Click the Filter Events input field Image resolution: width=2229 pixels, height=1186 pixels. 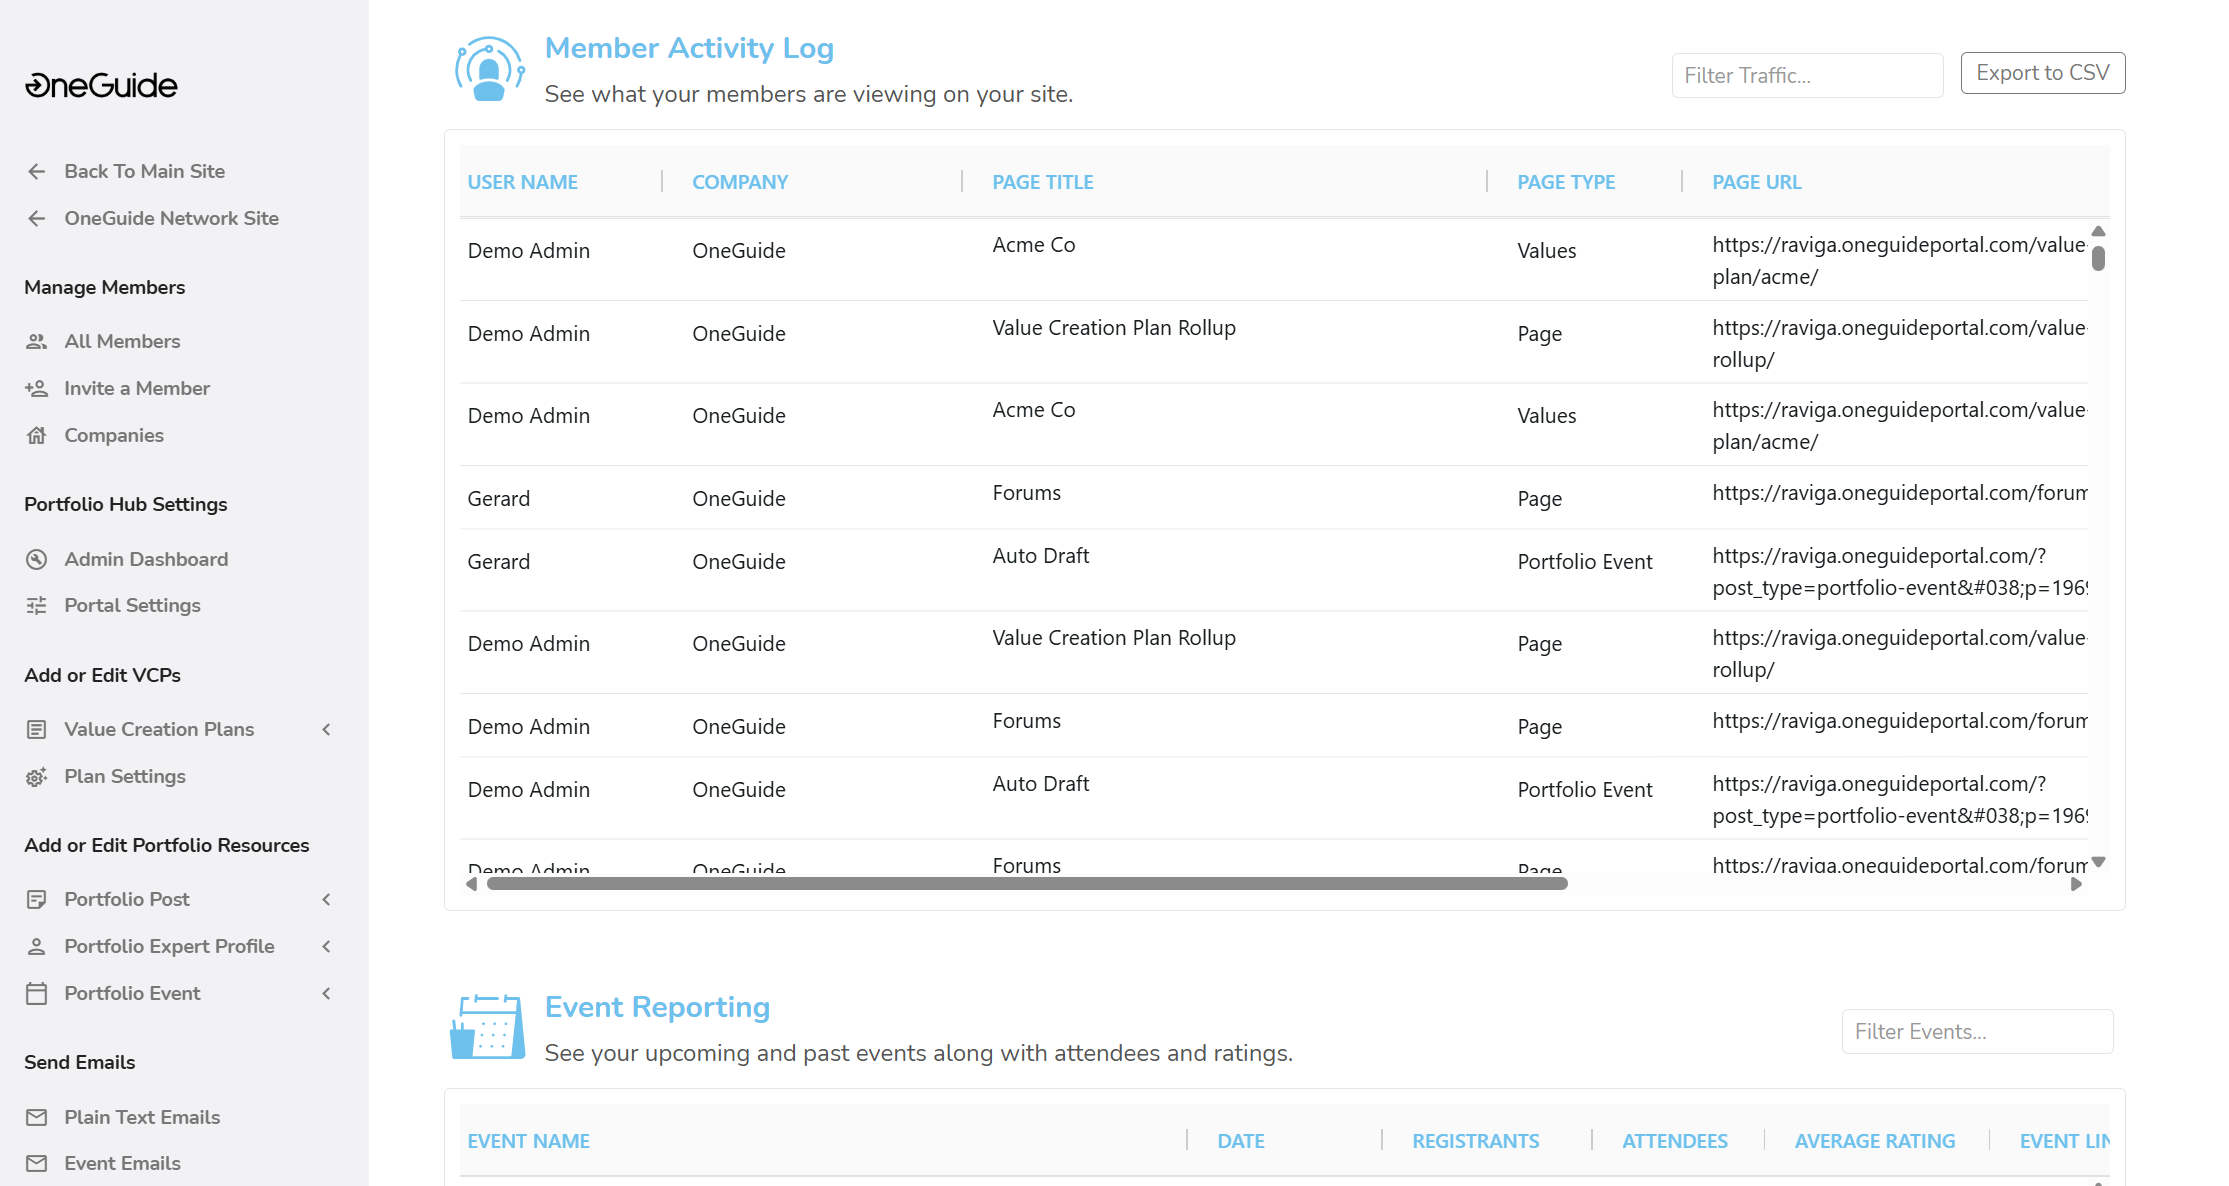tap(1978, 1031)
